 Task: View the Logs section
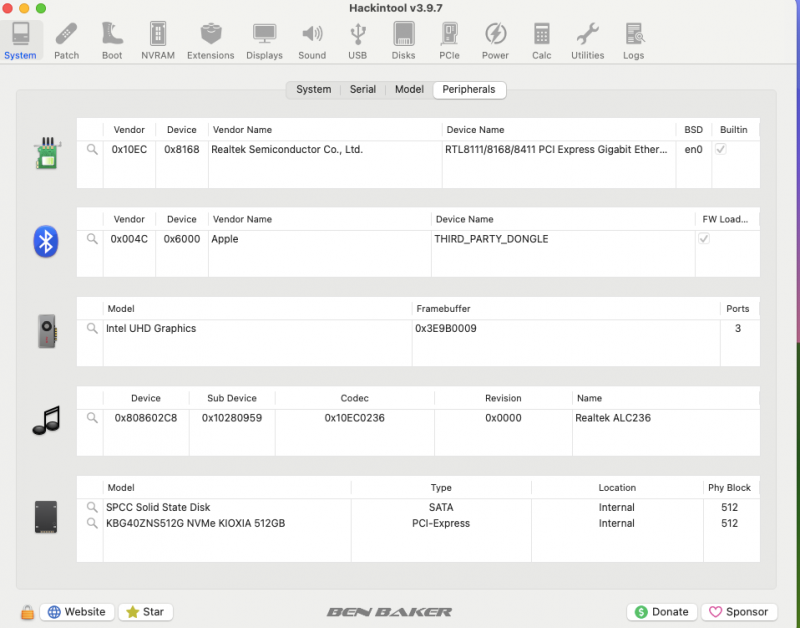pos(633,38)
